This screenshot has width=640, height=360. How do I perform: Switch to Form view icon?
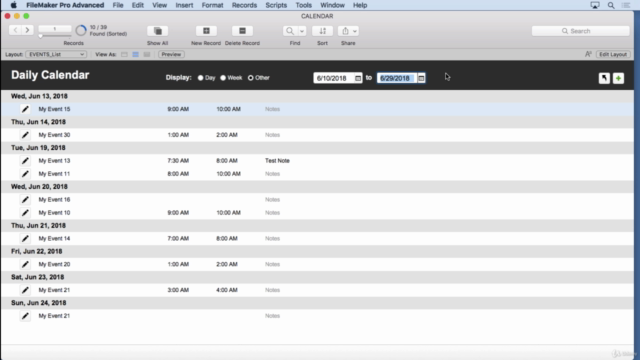[x=124, y=54]
